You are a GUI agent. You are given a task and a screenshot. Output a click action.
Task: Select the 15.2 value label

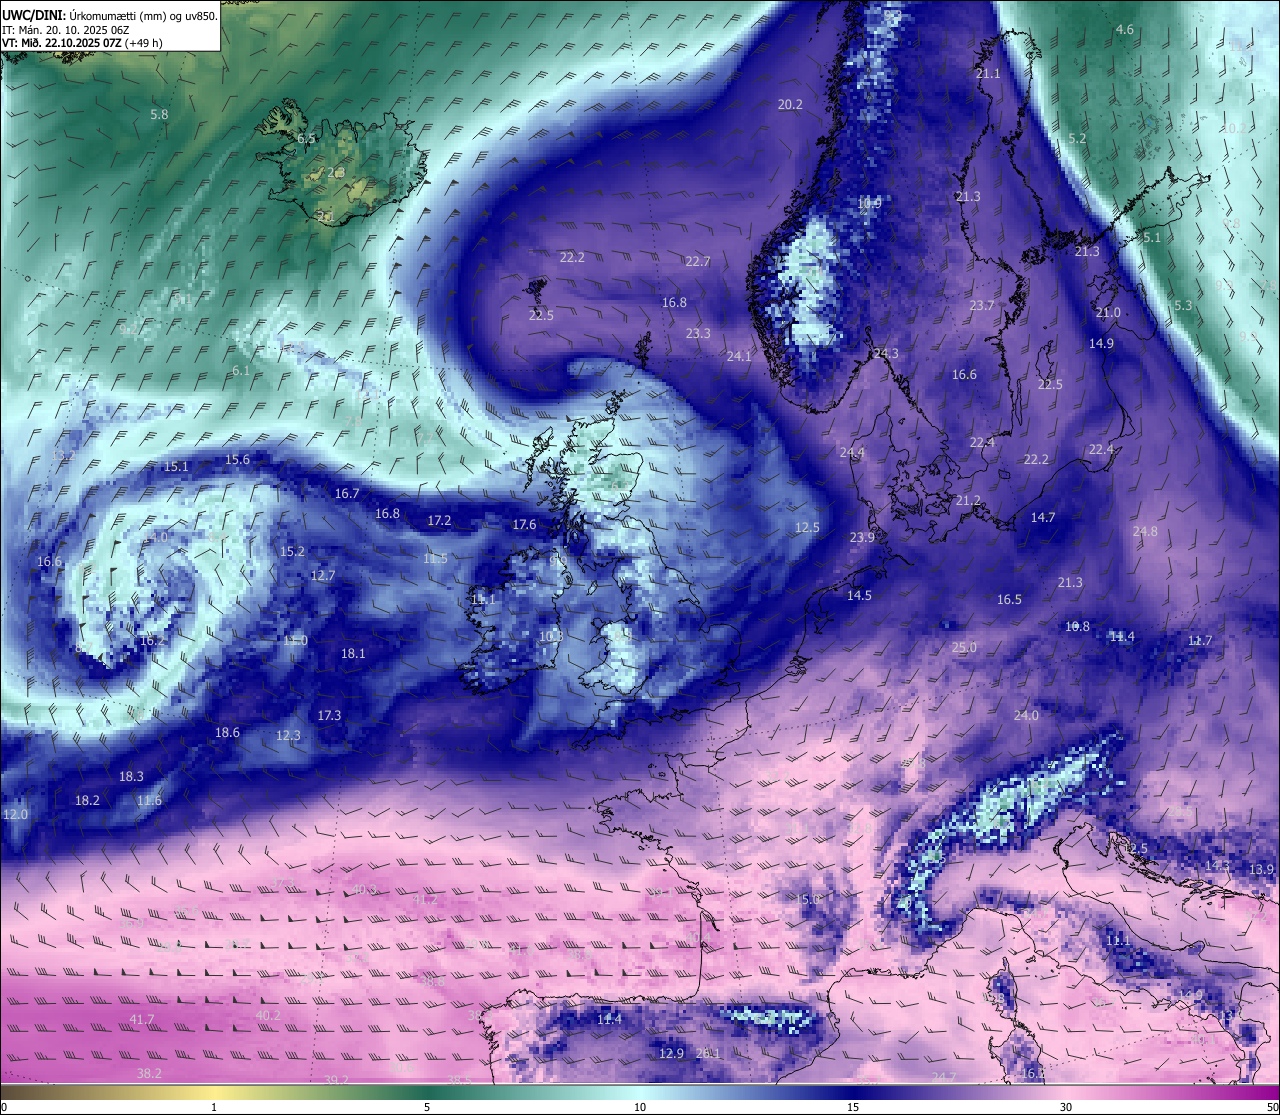(292, 552)
